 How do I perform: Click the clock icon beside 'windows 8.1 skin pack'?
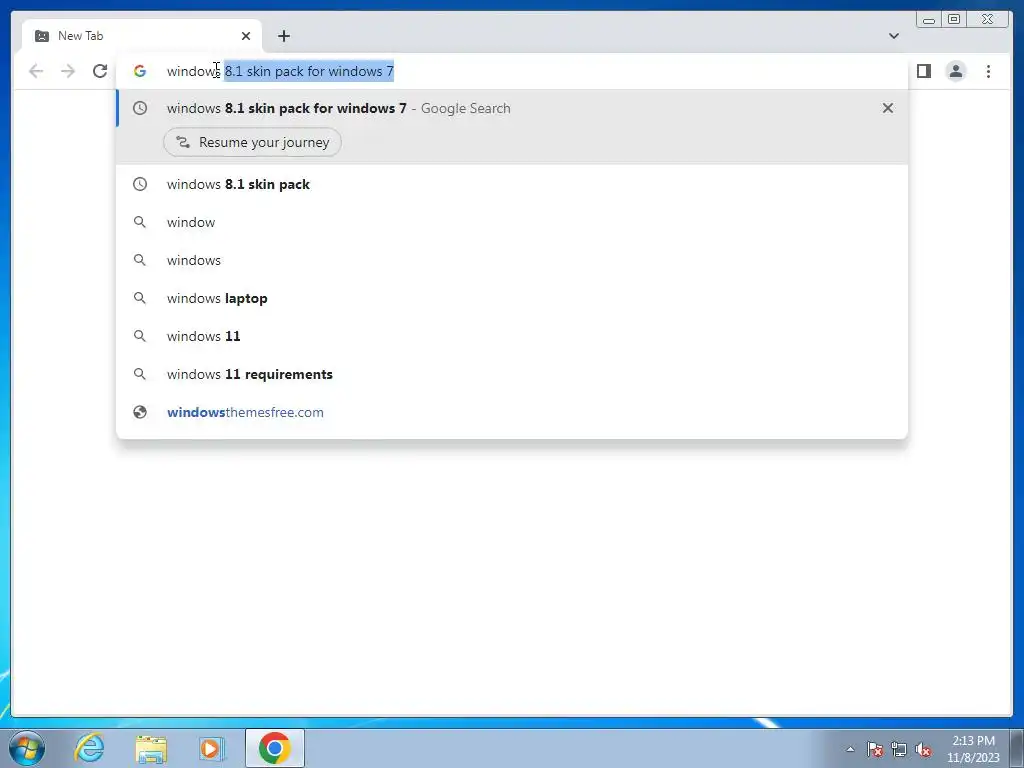[x=140, y=184]
